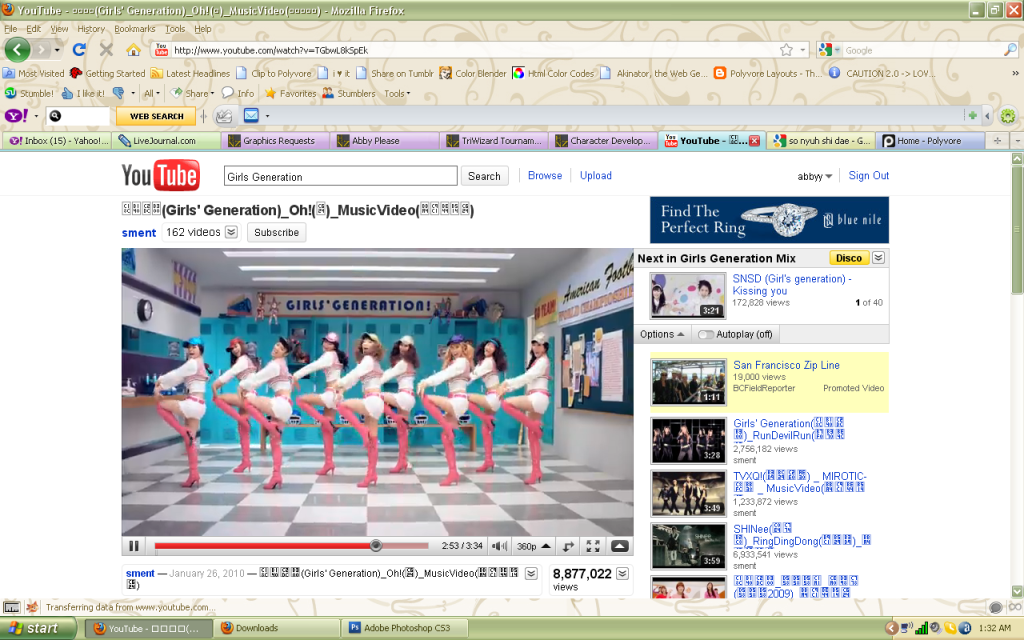Click WEB SEARCH button in Yahoo toolbar
Screen dimensions: 1024x640
click(x=156, y=116)
